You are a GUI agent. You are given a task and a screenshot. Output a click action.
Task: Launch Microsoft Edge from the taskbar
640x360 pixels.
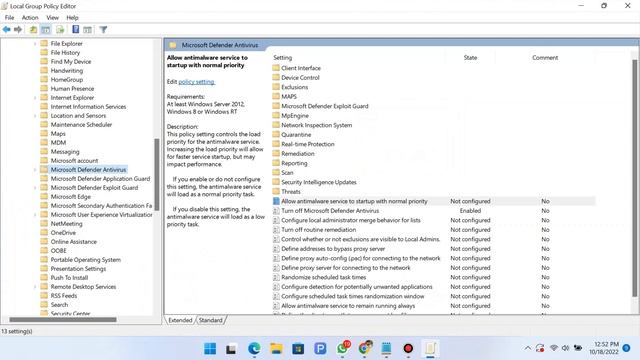point(254,349)
